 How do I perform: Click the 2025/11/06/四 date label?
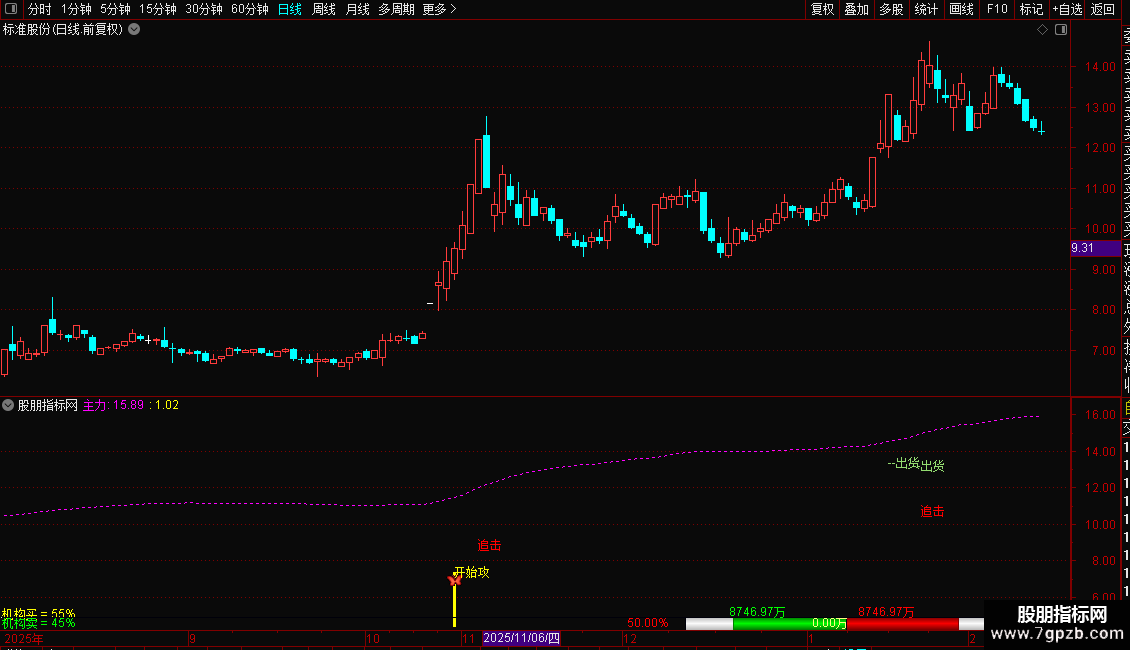[x=521, y=638]
